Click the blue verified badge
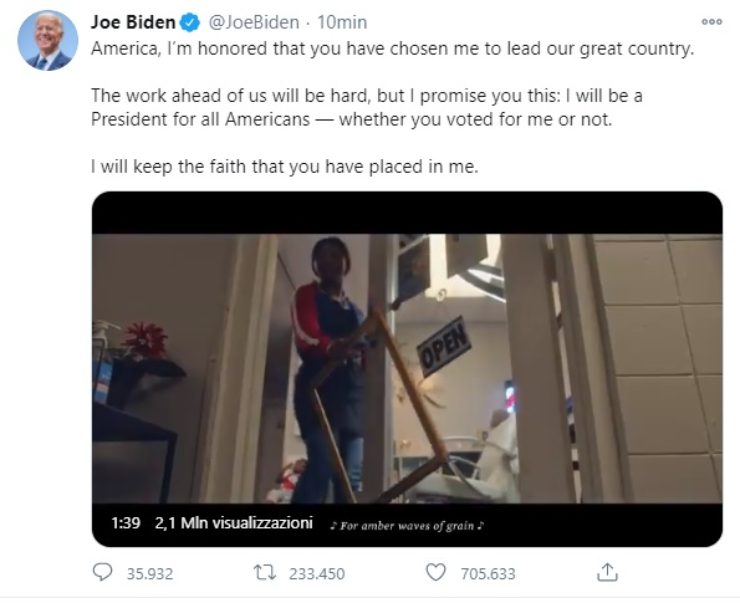This screenshot has width=740, height=603. click(188, 22)
